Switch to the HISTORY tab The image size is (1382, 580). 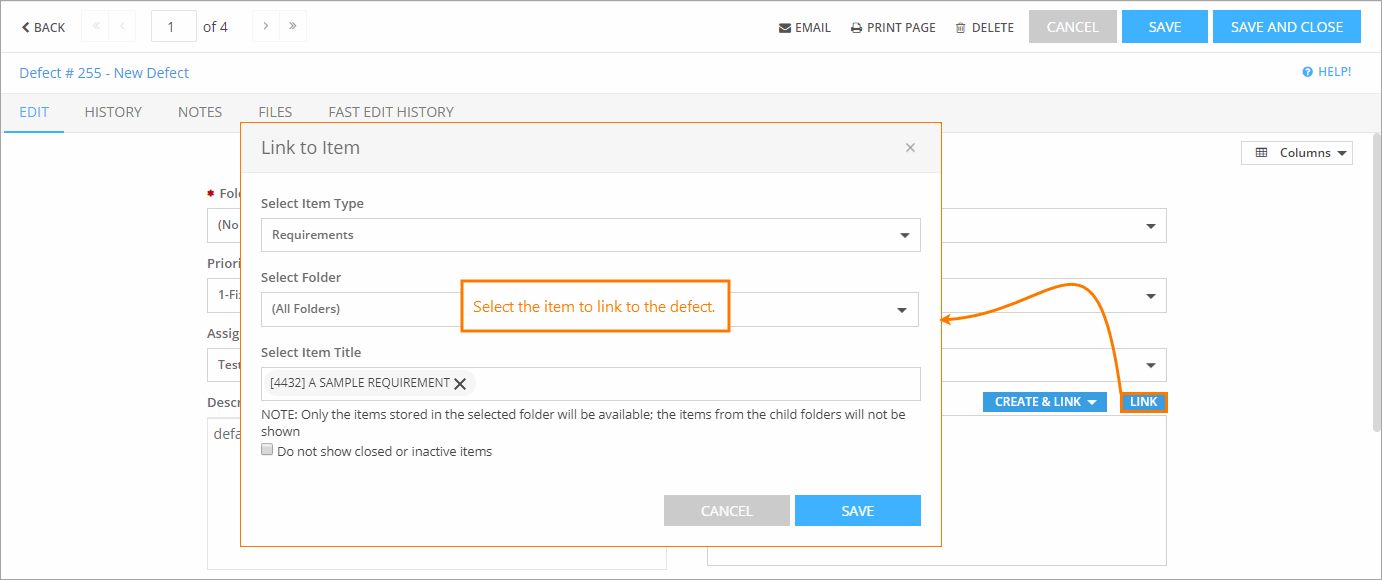tap(112, 112)
